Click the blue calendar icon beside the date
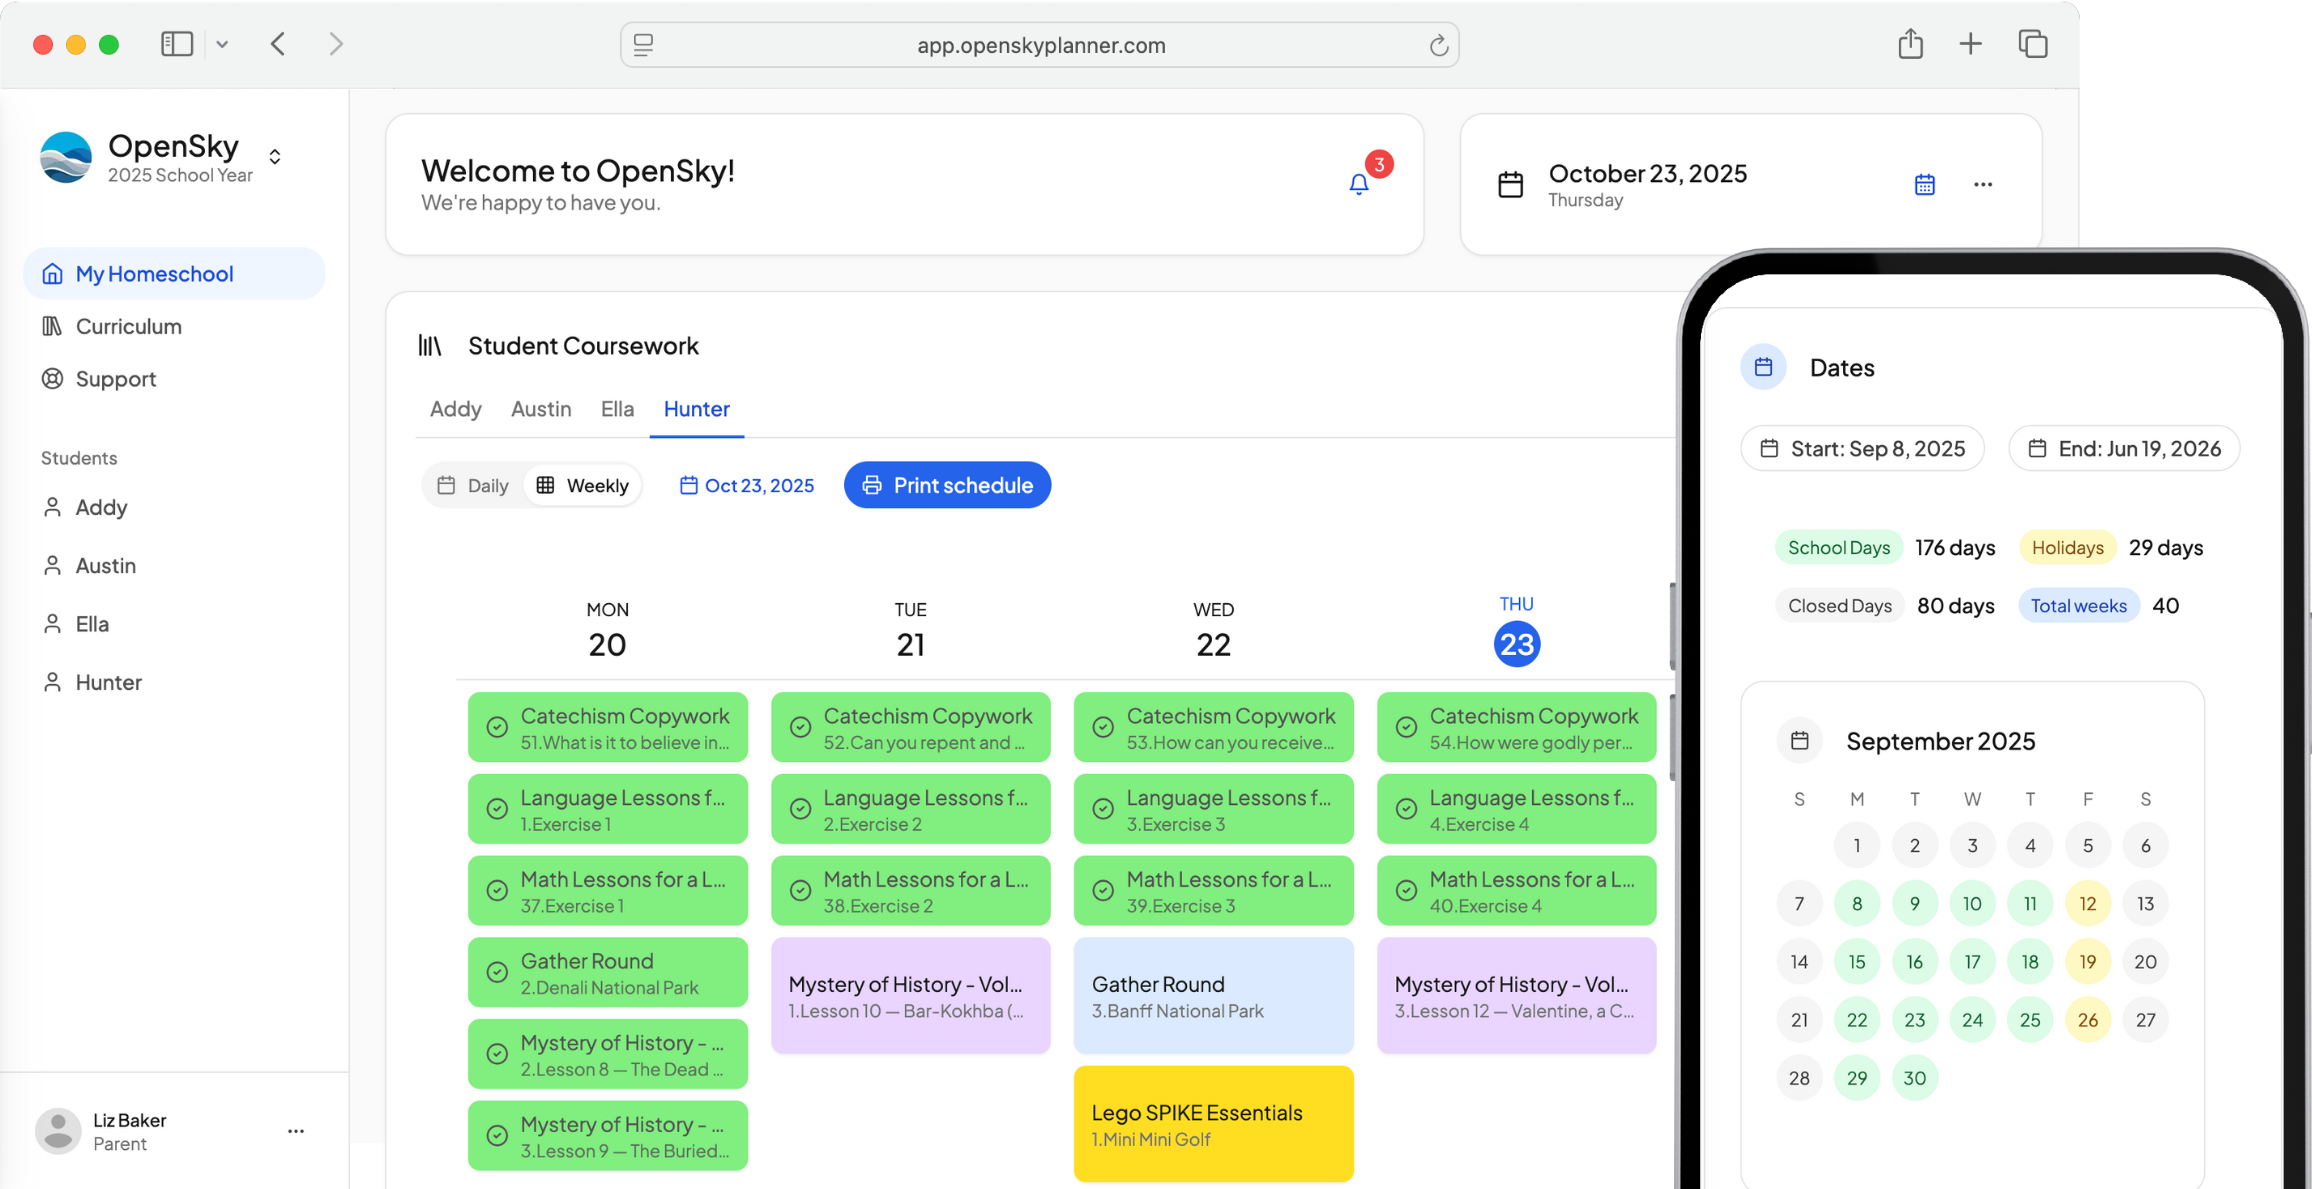The image size is (2312, 1189). (x=1924, y=184)
